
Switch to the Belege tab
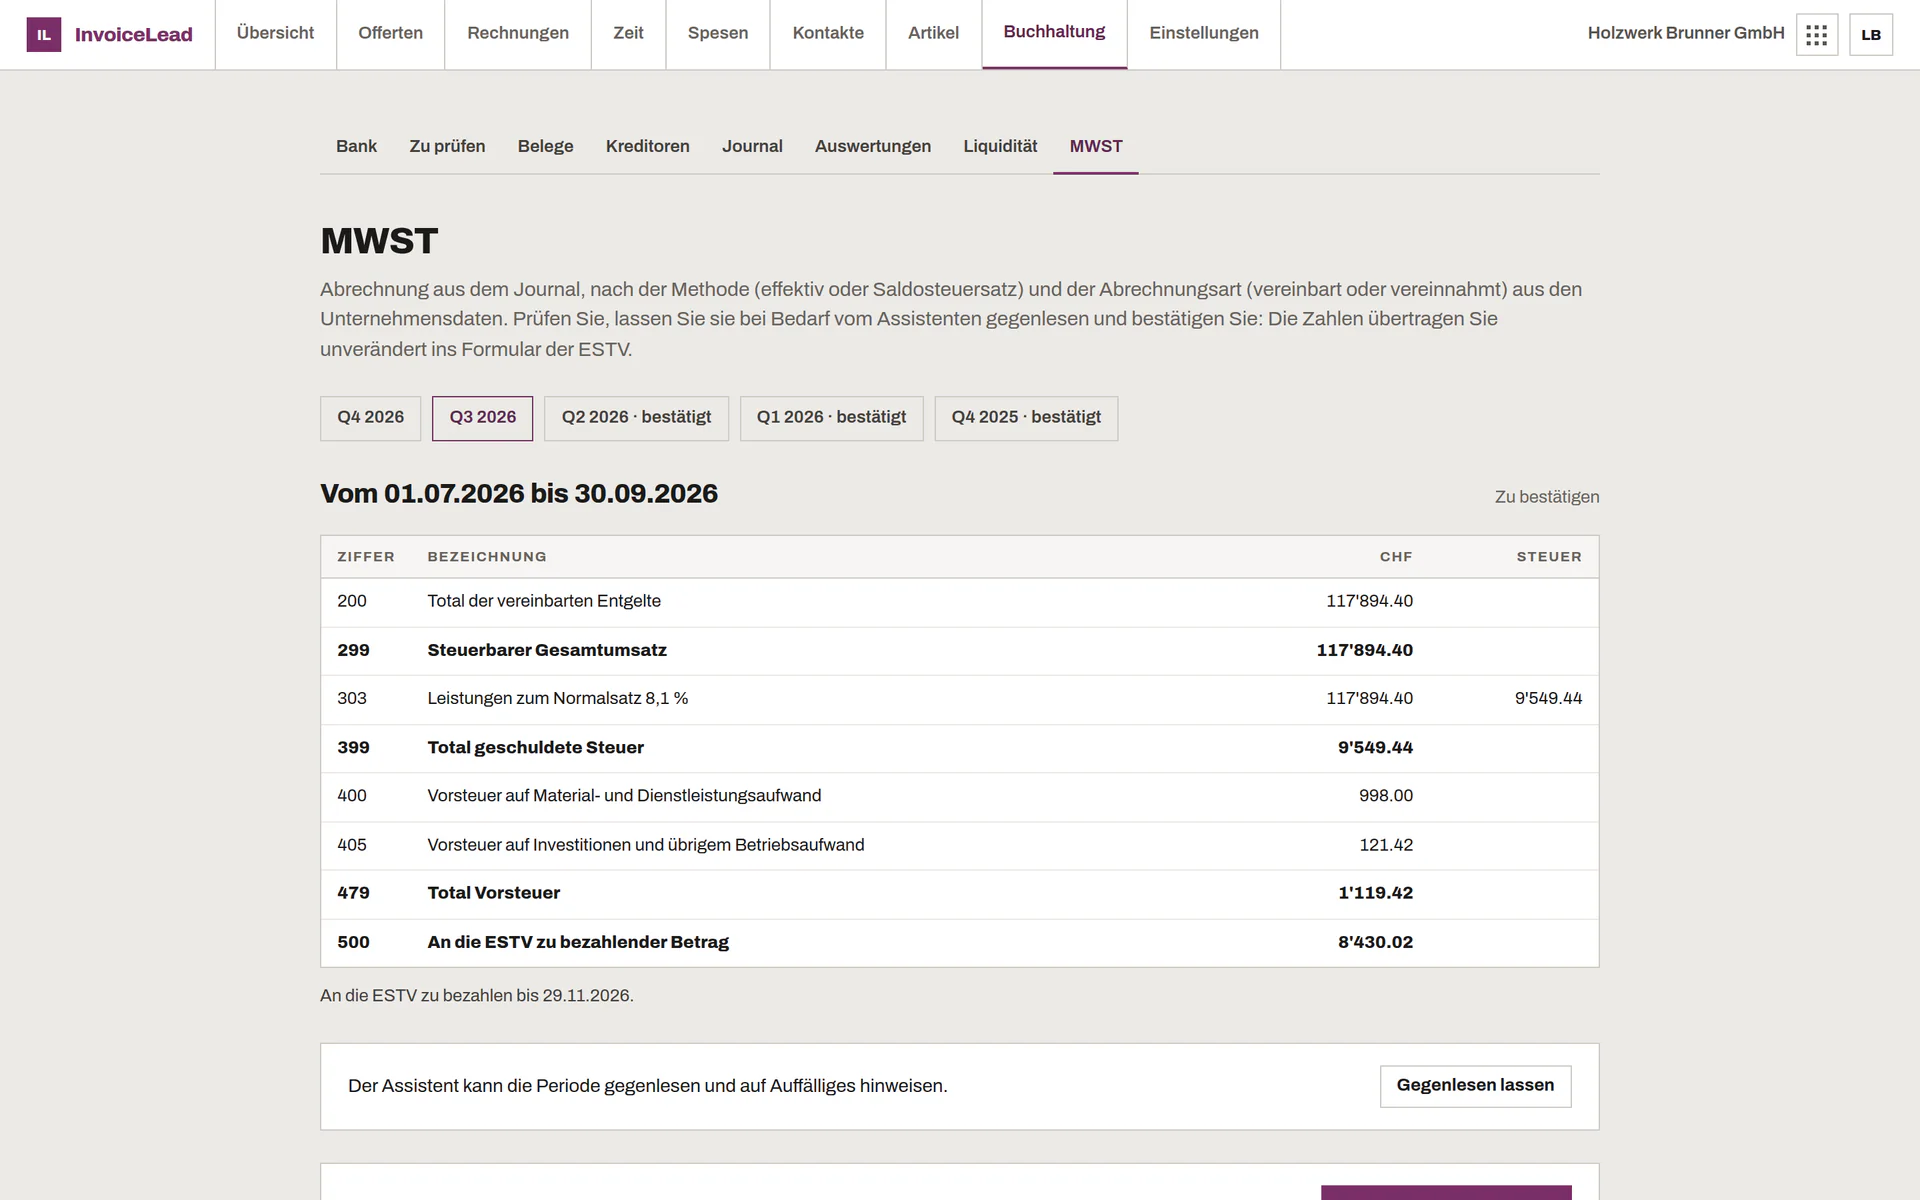coord(545,146)
